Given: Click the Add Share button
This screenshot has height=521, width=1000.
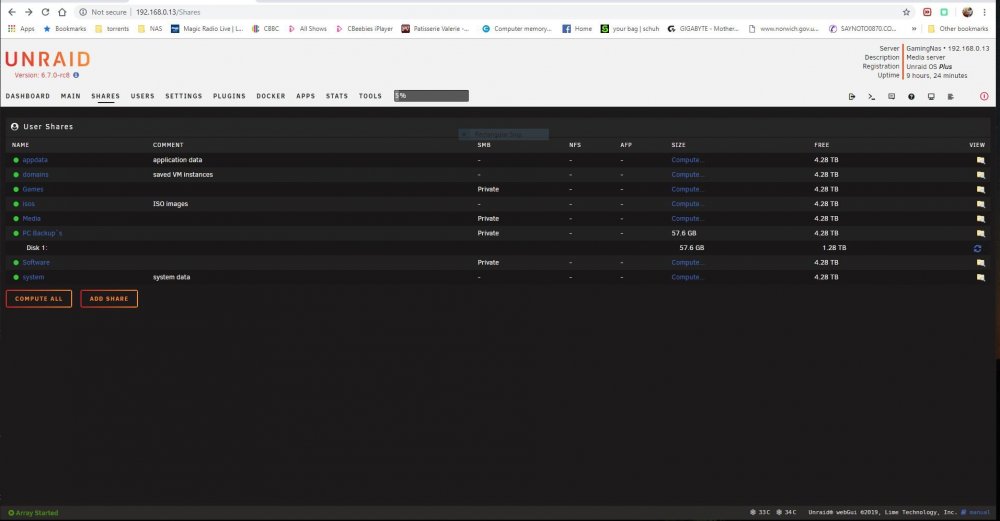Looking at the screenshot, I should [109, 298].
